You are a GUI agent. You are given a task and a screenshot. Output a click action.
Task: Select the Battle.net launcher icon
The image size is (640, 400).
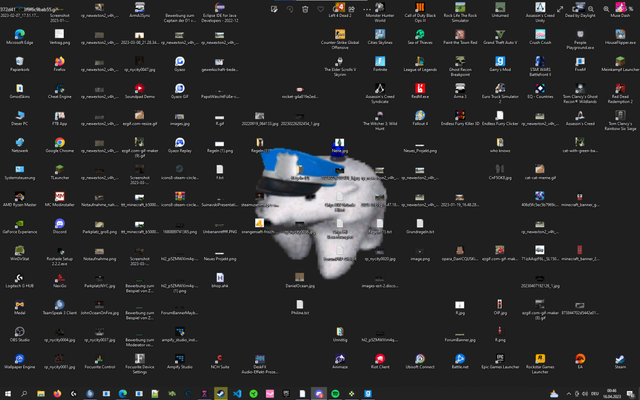point(460,361)
